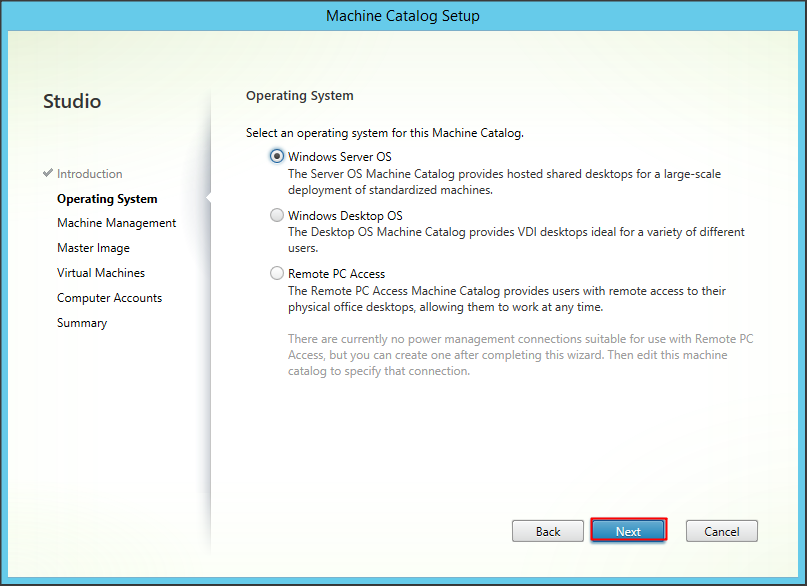This screenshot has width=807, height=586.
Task: Click the Operating System page heading
Action: point(300,96)
